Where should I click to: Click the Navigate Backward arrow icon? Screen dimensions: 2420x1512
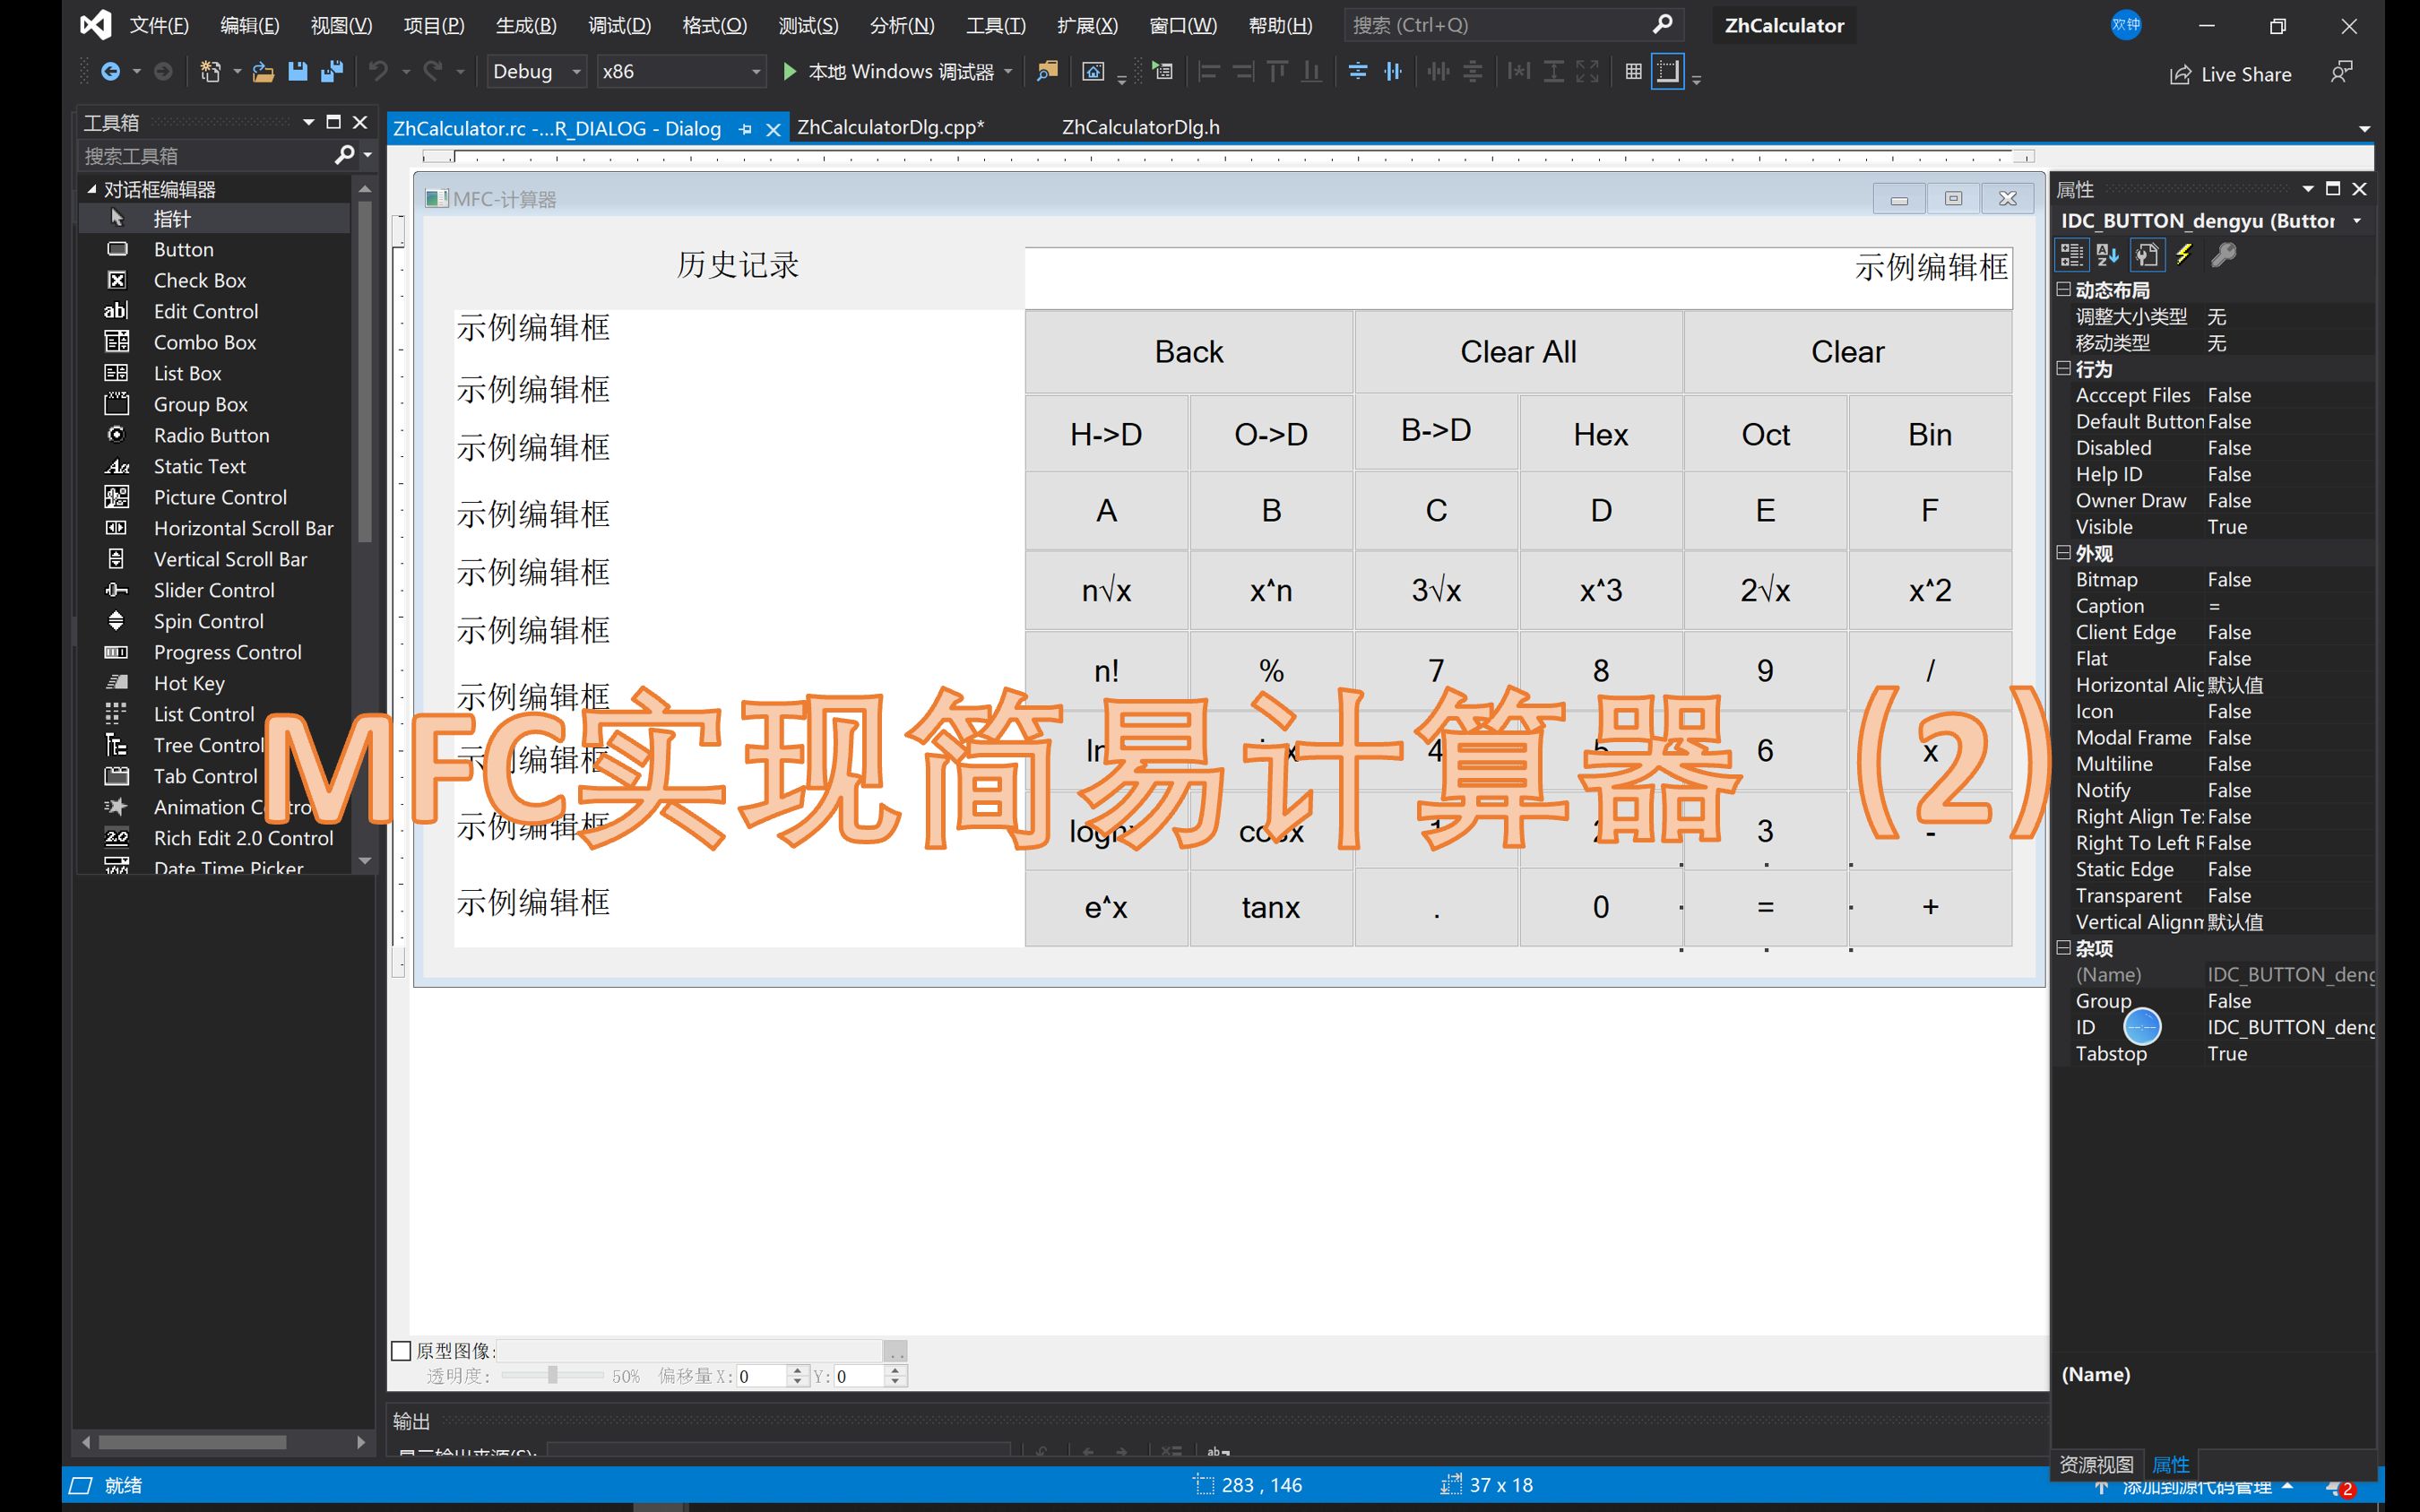[111, 71]
